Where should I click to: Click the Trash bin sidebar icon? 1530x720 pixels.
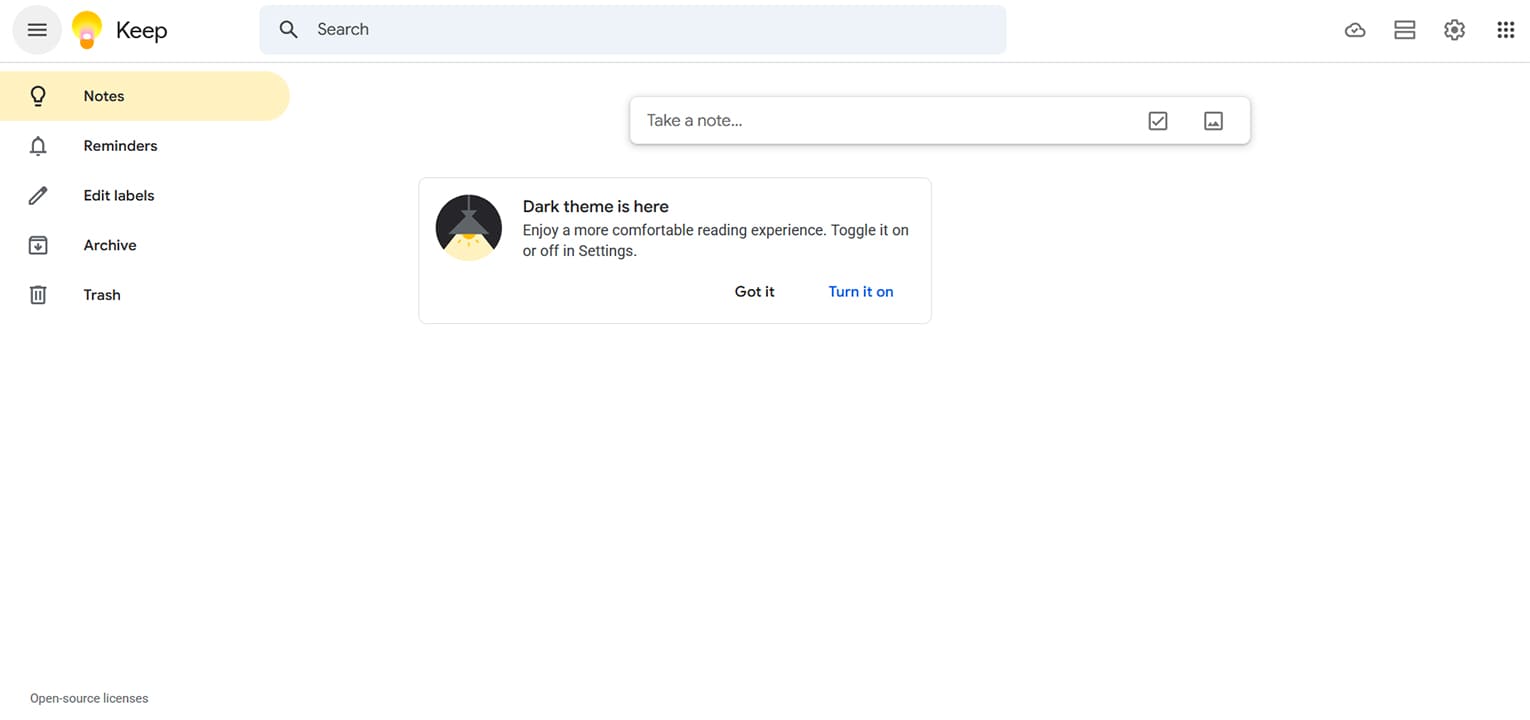[x=38, y=295]
